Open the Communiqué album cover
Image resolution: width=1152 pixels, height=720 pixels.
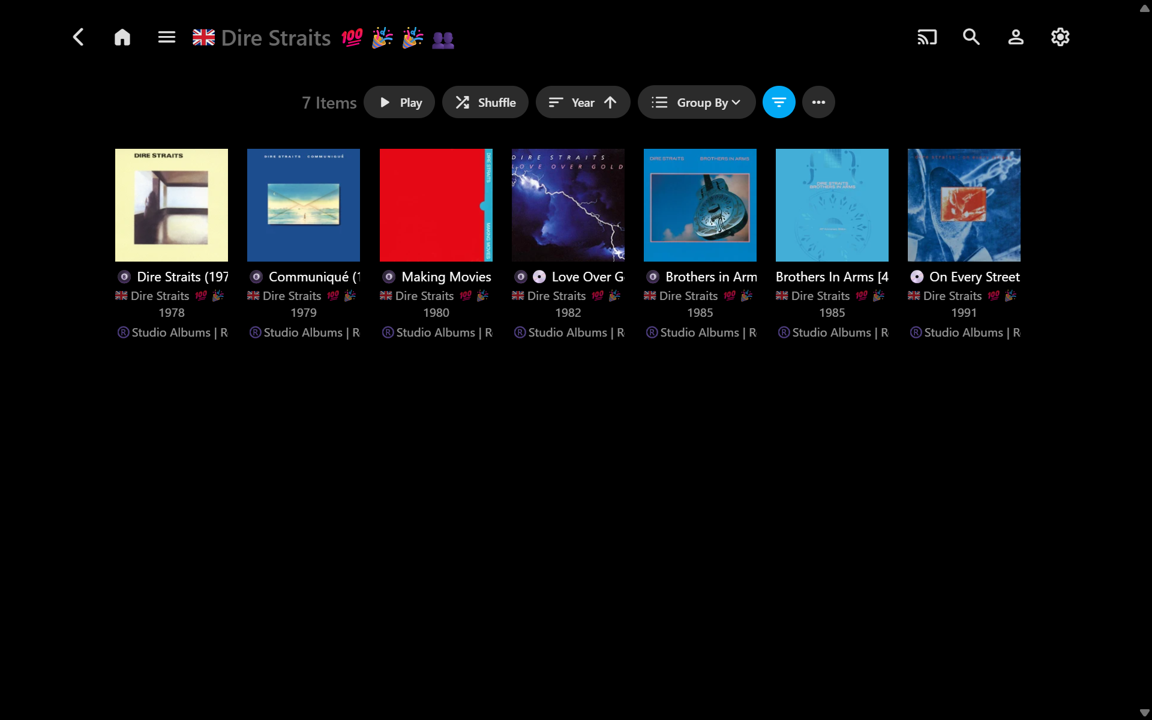(x=303, y=205)
